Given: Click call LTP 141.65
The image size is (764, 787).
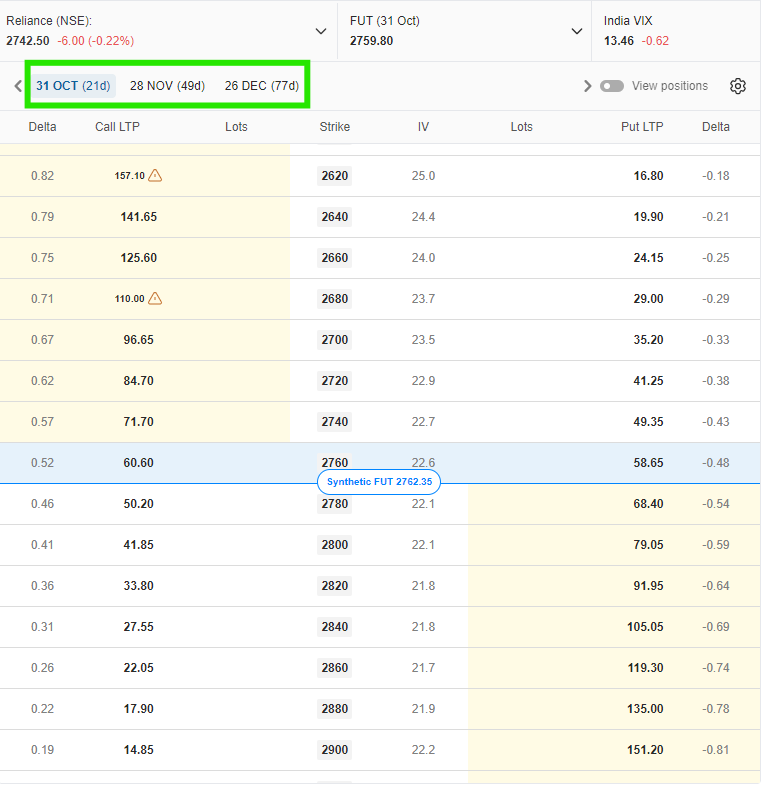Looking at the screenshot, I should [x=139, y=217].
